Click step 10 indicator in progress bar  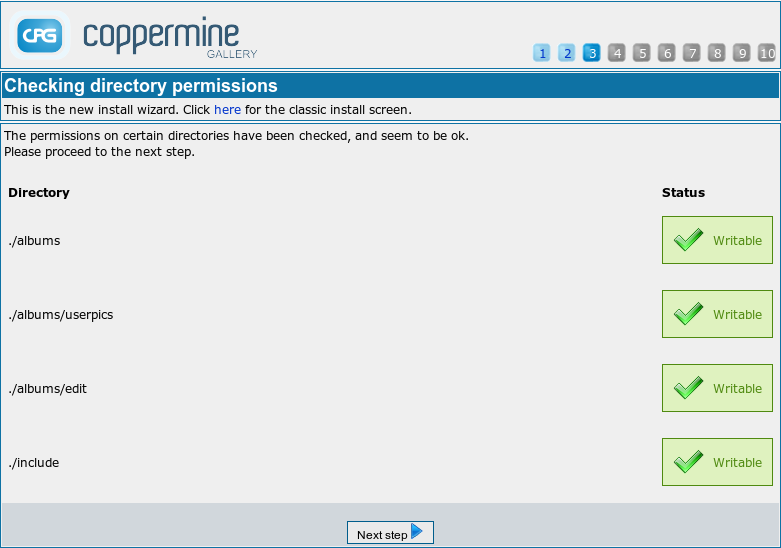767,53
